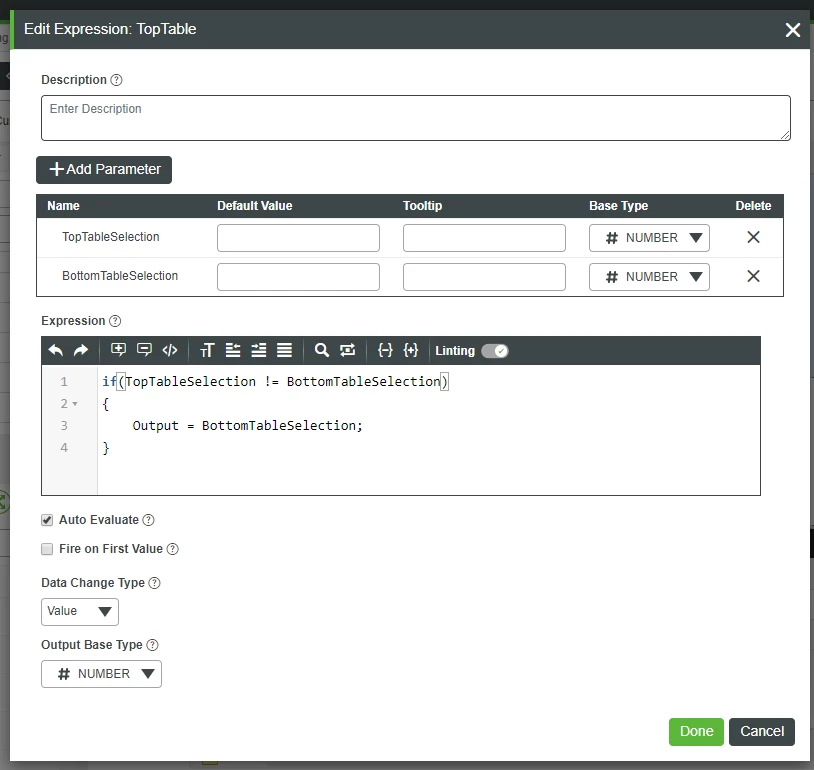Image resolution: width=814 pixels, height=770 pixels.
Task: Collapse the code fold arrow on line 2
Action: (75, 404)
